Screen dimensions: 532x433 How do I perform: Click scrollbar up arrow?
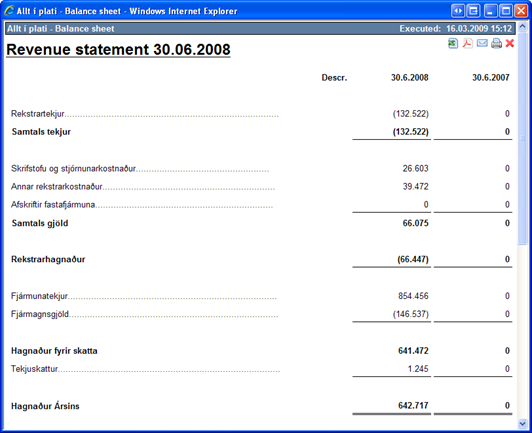[x=522, y=26]
